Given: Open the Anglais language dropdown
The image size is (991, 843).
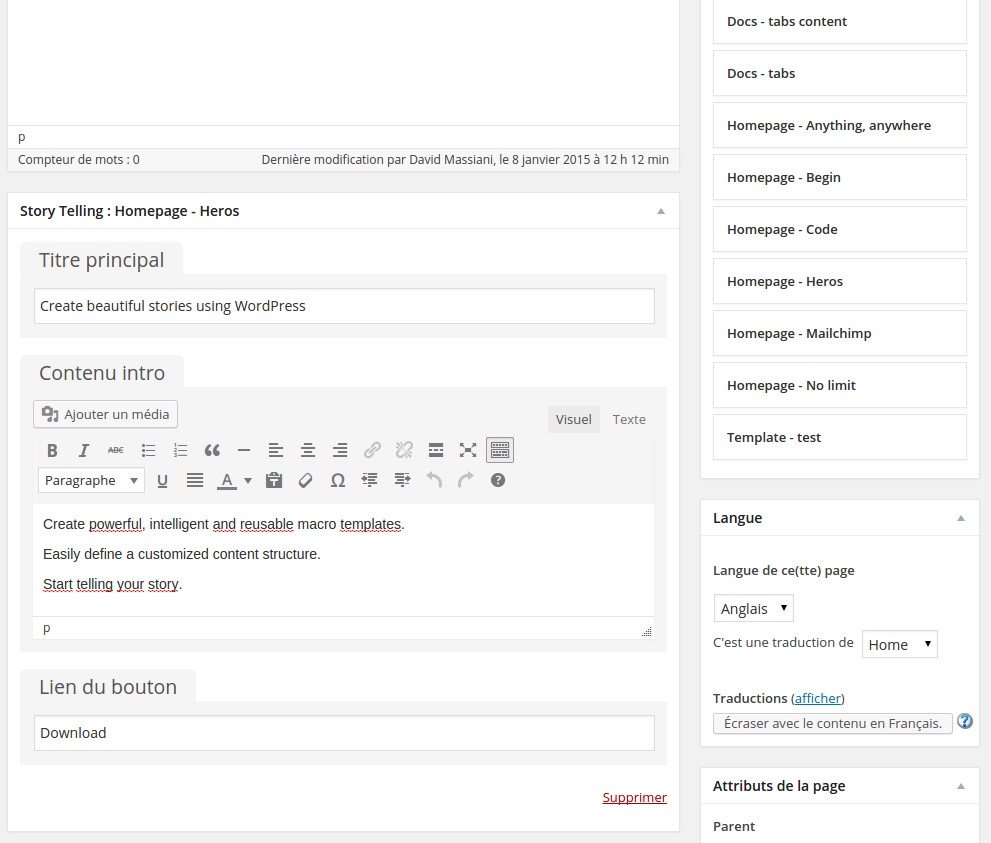Looking at the screenshot, I should coord(753,608).
